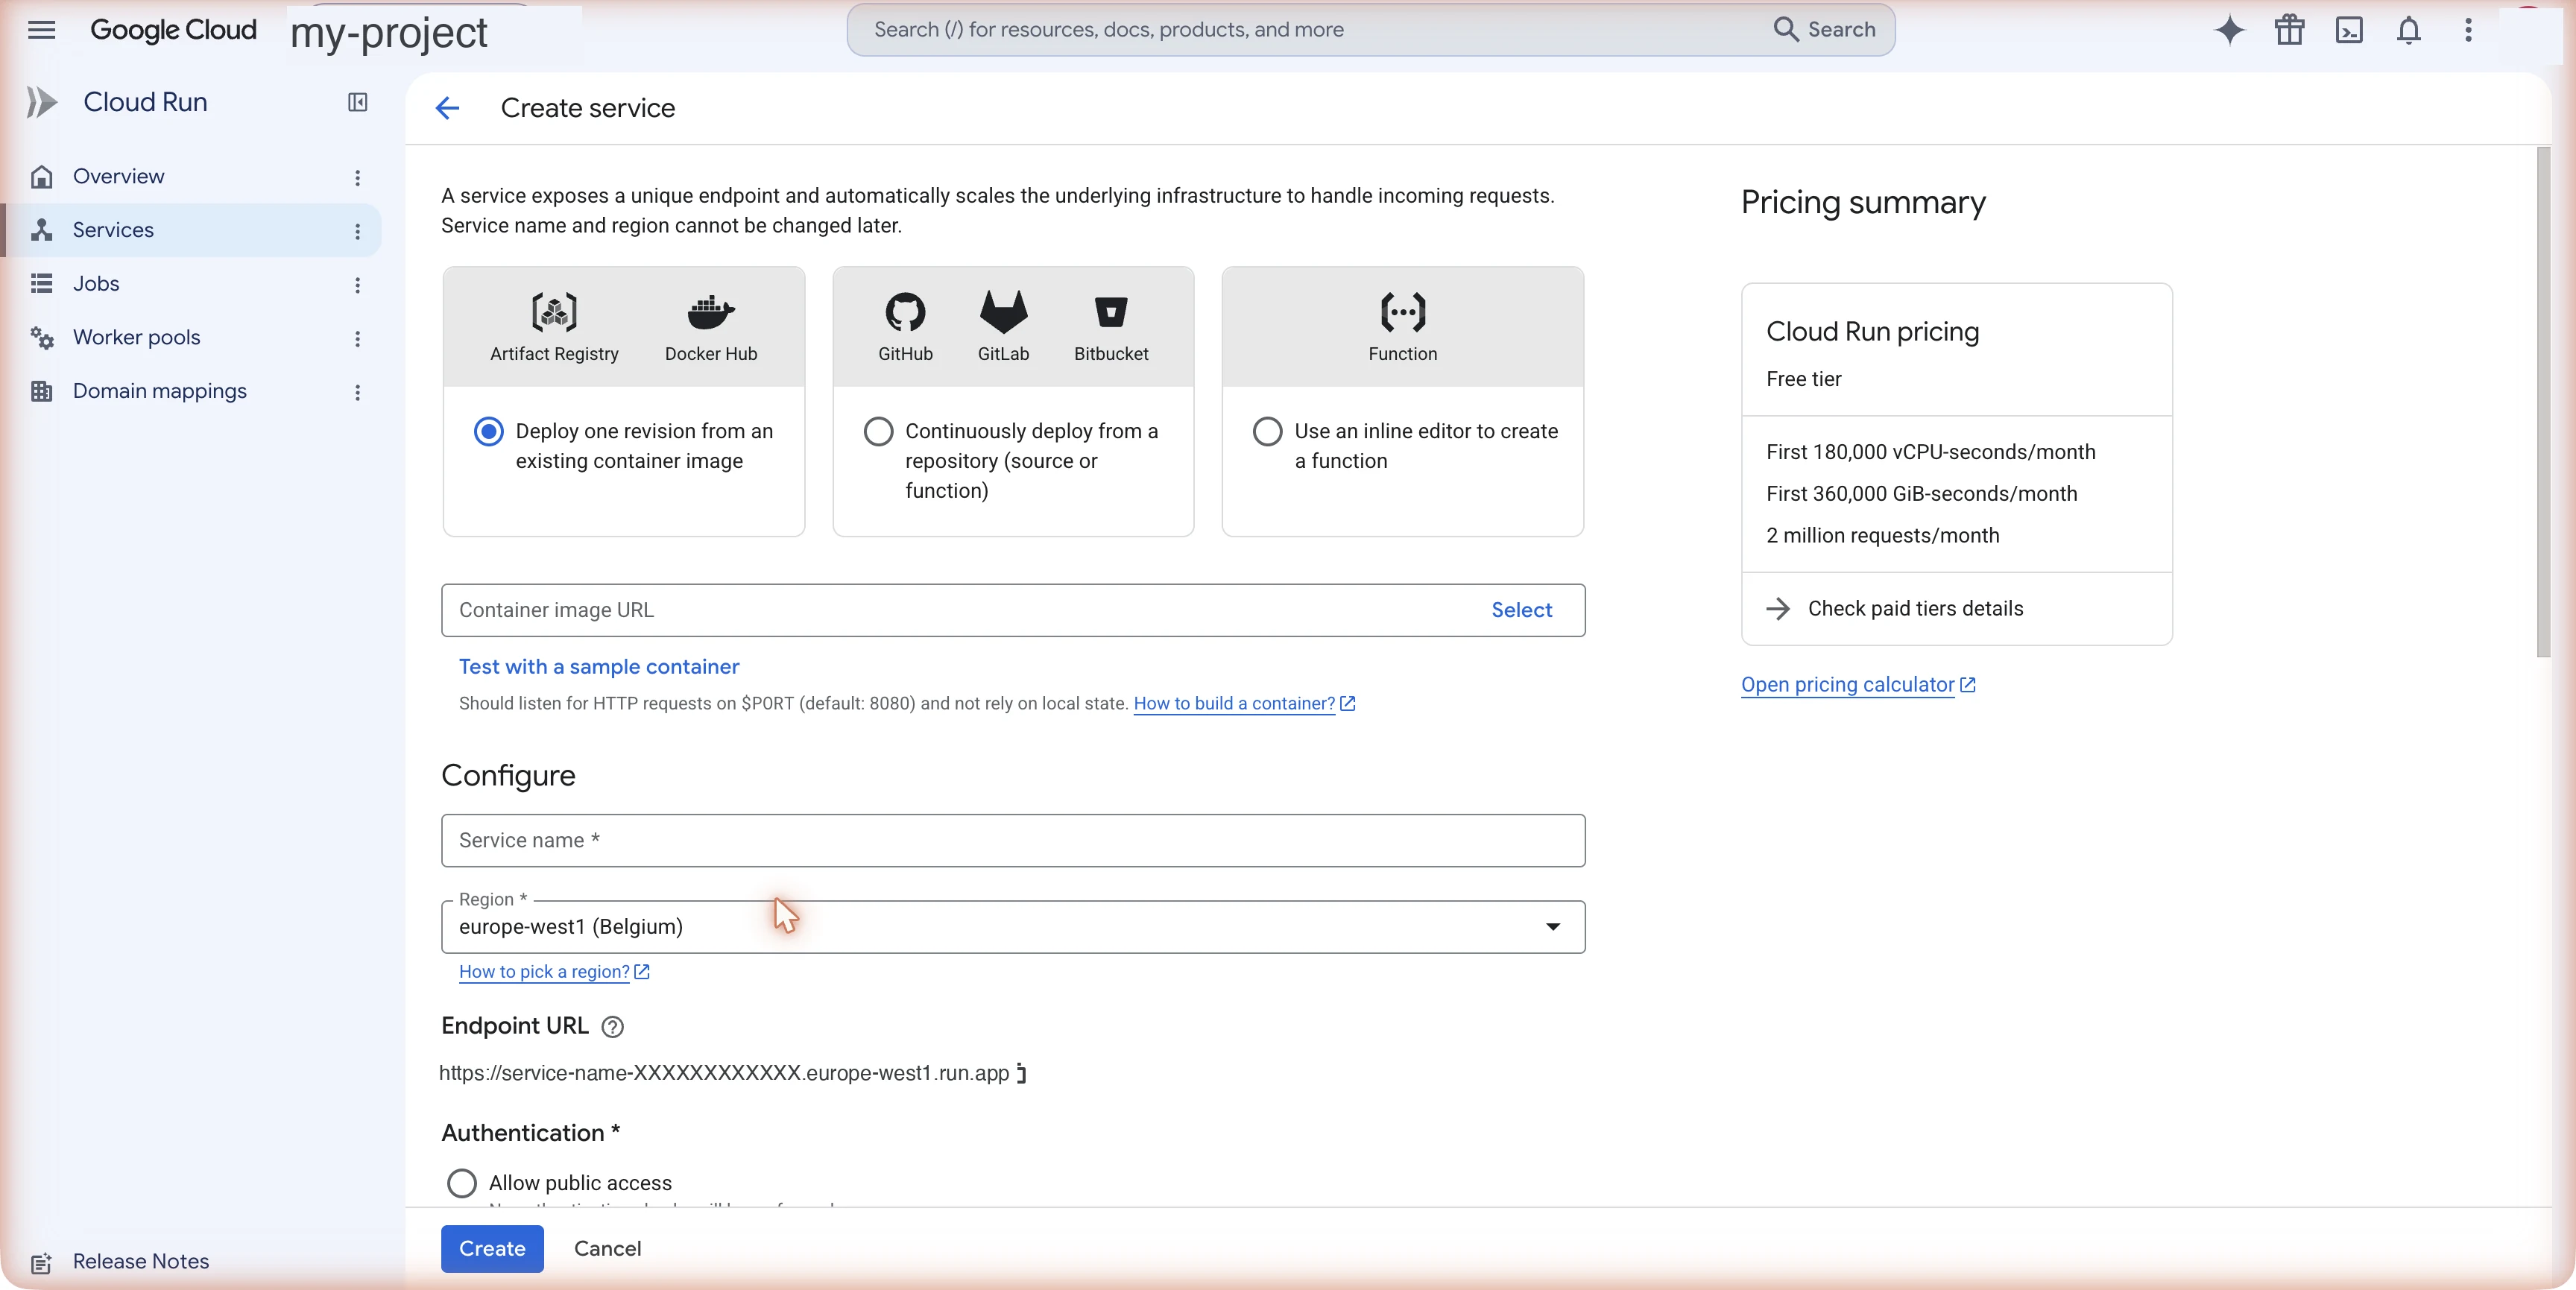The image size is (2576, 1290).
Task: Go back using the arrow icon
Action: pyautogui.click(x=447, y=108)
